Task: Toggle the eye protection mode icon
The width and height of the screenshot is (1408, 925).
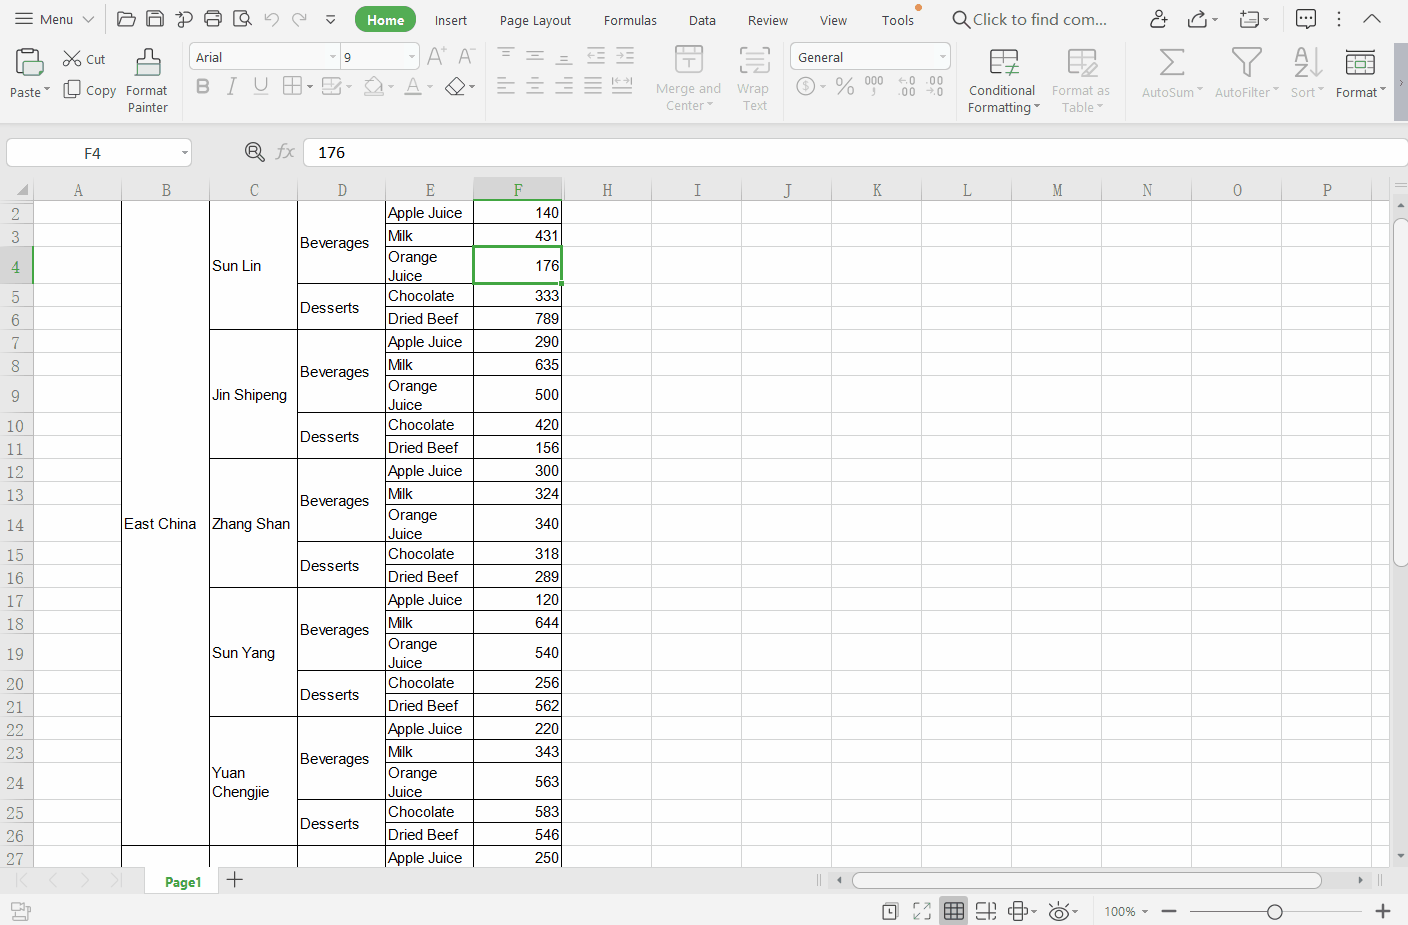Action: [1058, 911]
